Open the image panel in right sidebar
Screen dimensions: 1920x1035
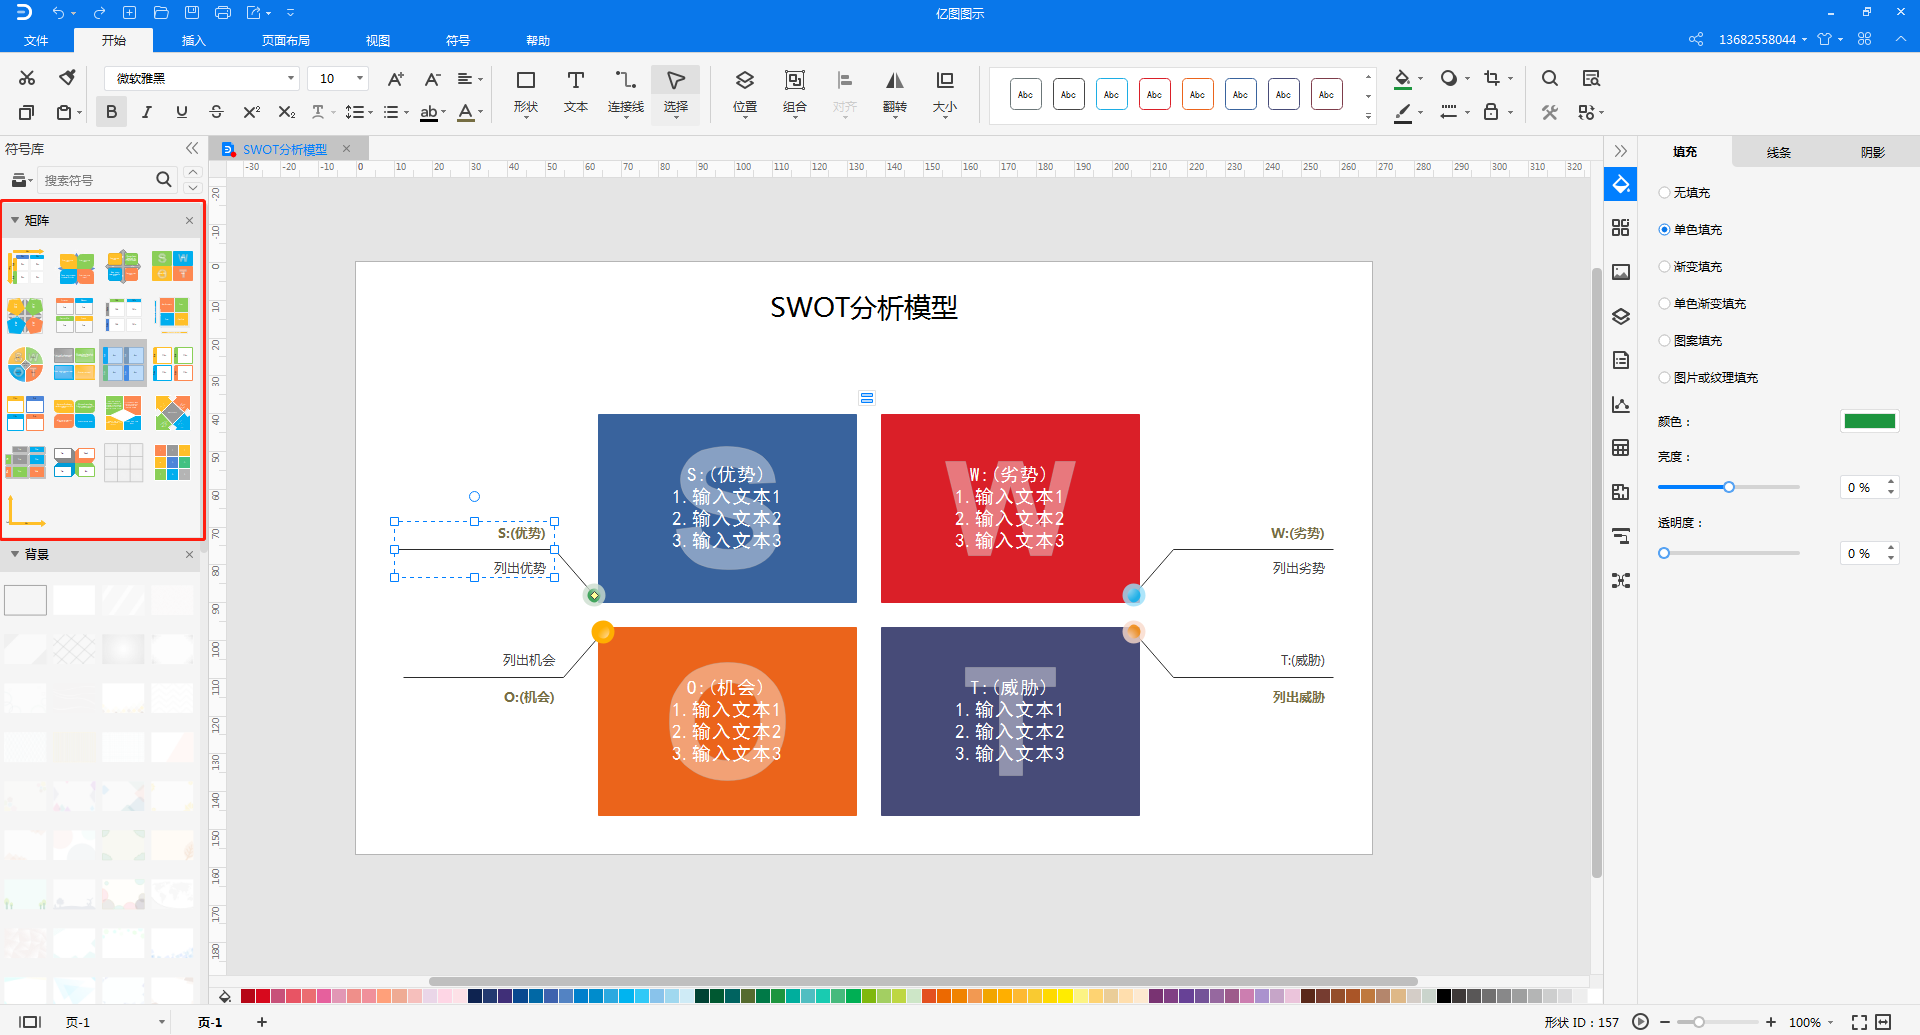tap(1621, 272)
